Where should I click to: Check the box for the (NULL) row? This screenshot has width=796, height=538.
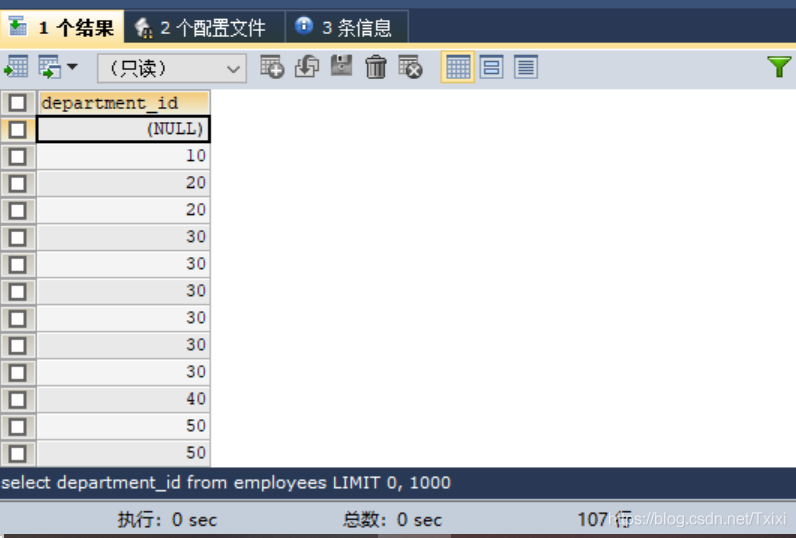point(18,129)
